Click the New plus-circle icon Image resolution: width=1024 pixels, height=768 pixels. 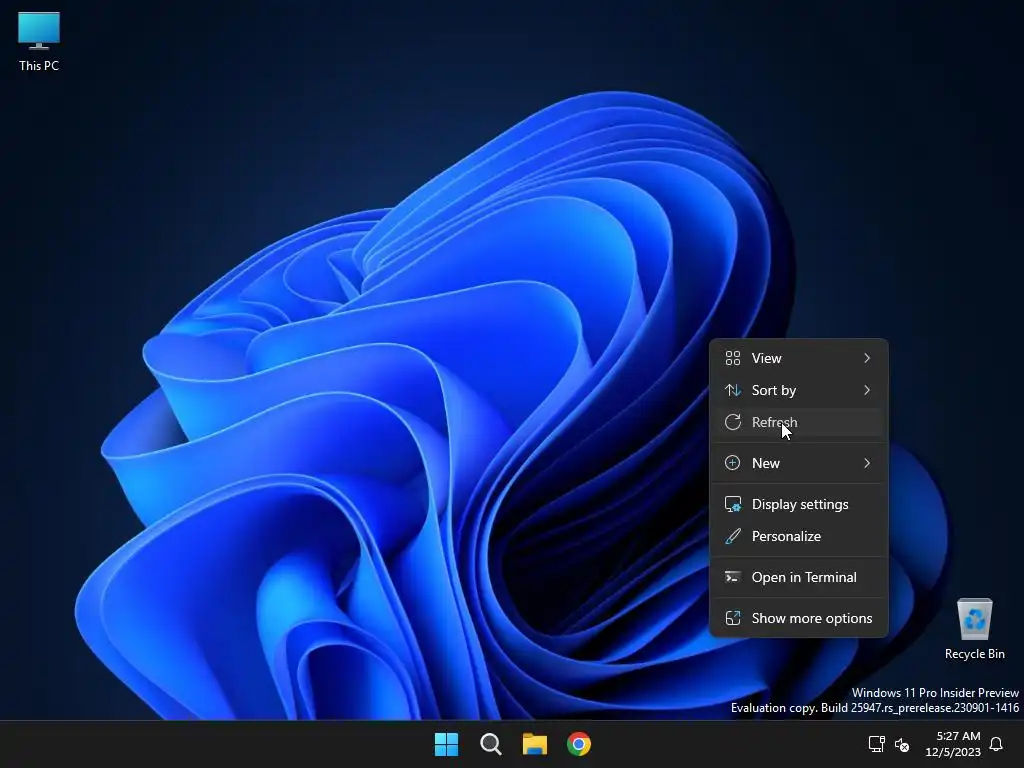click(733, 463)
